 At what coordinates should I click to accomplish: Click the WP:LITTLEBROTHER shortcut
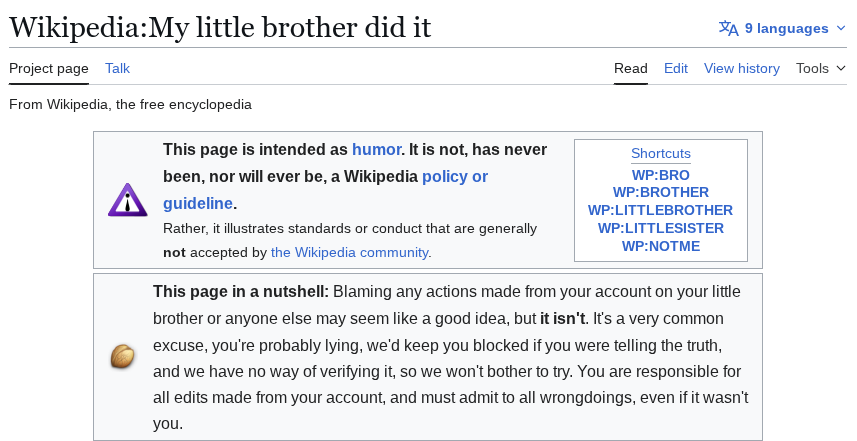[x=661, y=210]
